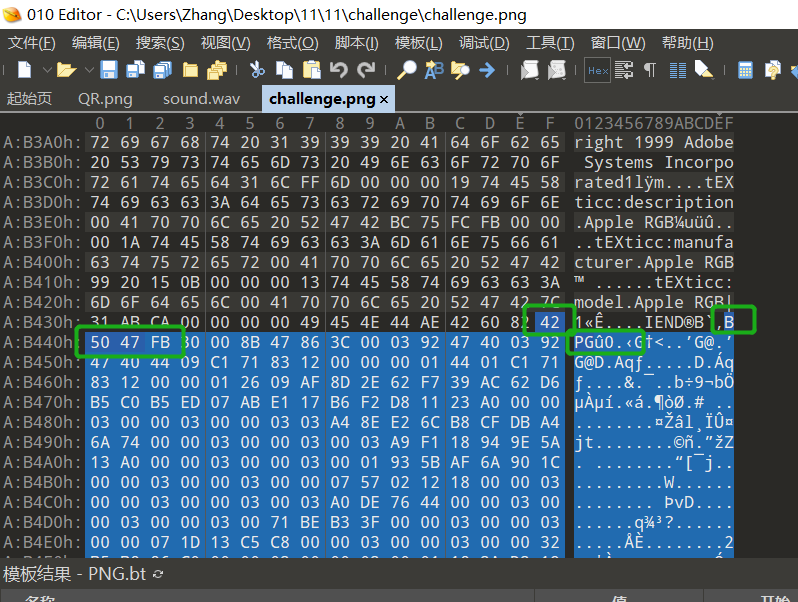This screenshot has width=798, height=602.
Task: Open the 编辑(E) menu
Action: coord(96,43)
